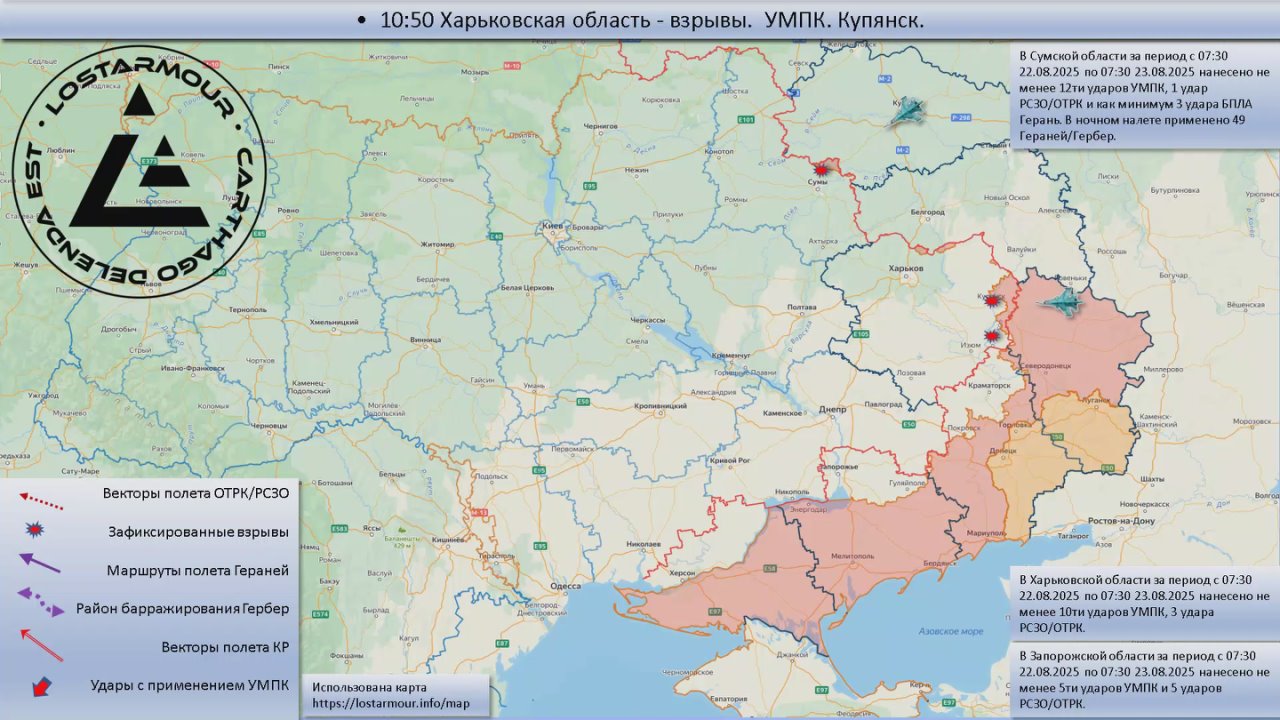Viewport: 1280px width, 720px height.
Task: Click the Павлоград city label
Action: tap(883, 403)
